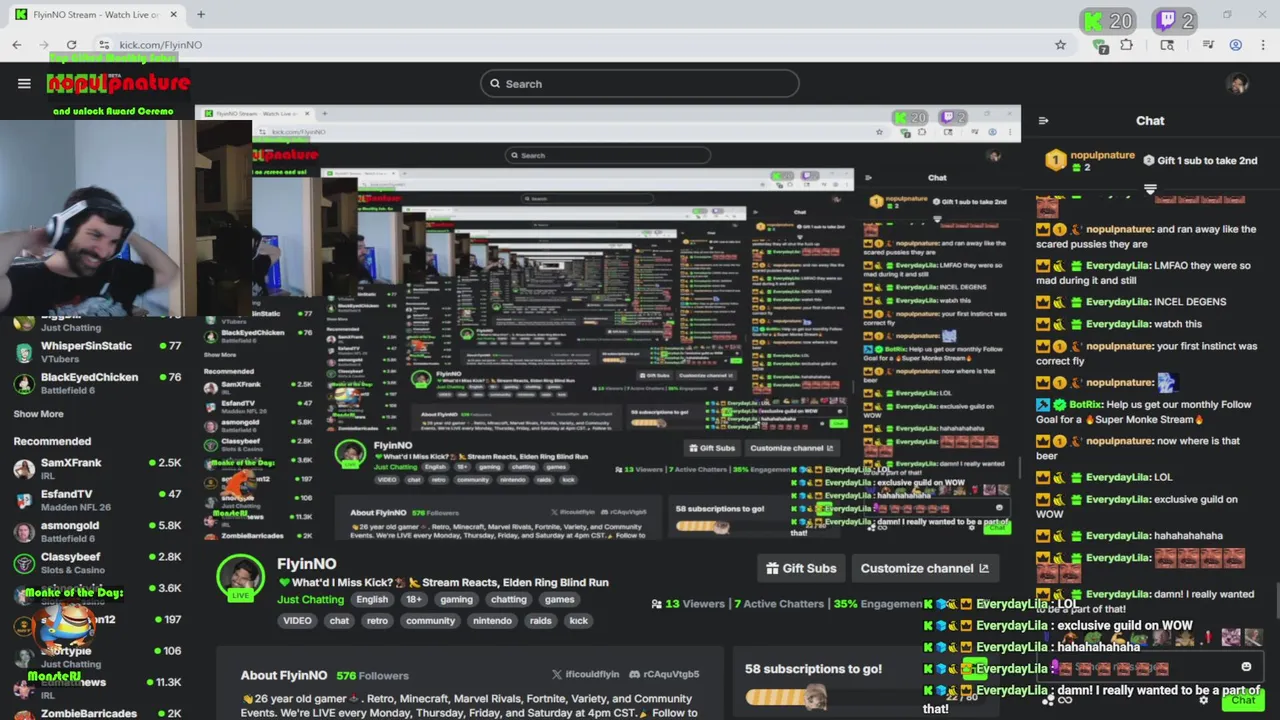Image resolution: width=1280 pixels, height=720 pixels.
Task: Click the browser address bar URL
Action: [161, 45]
